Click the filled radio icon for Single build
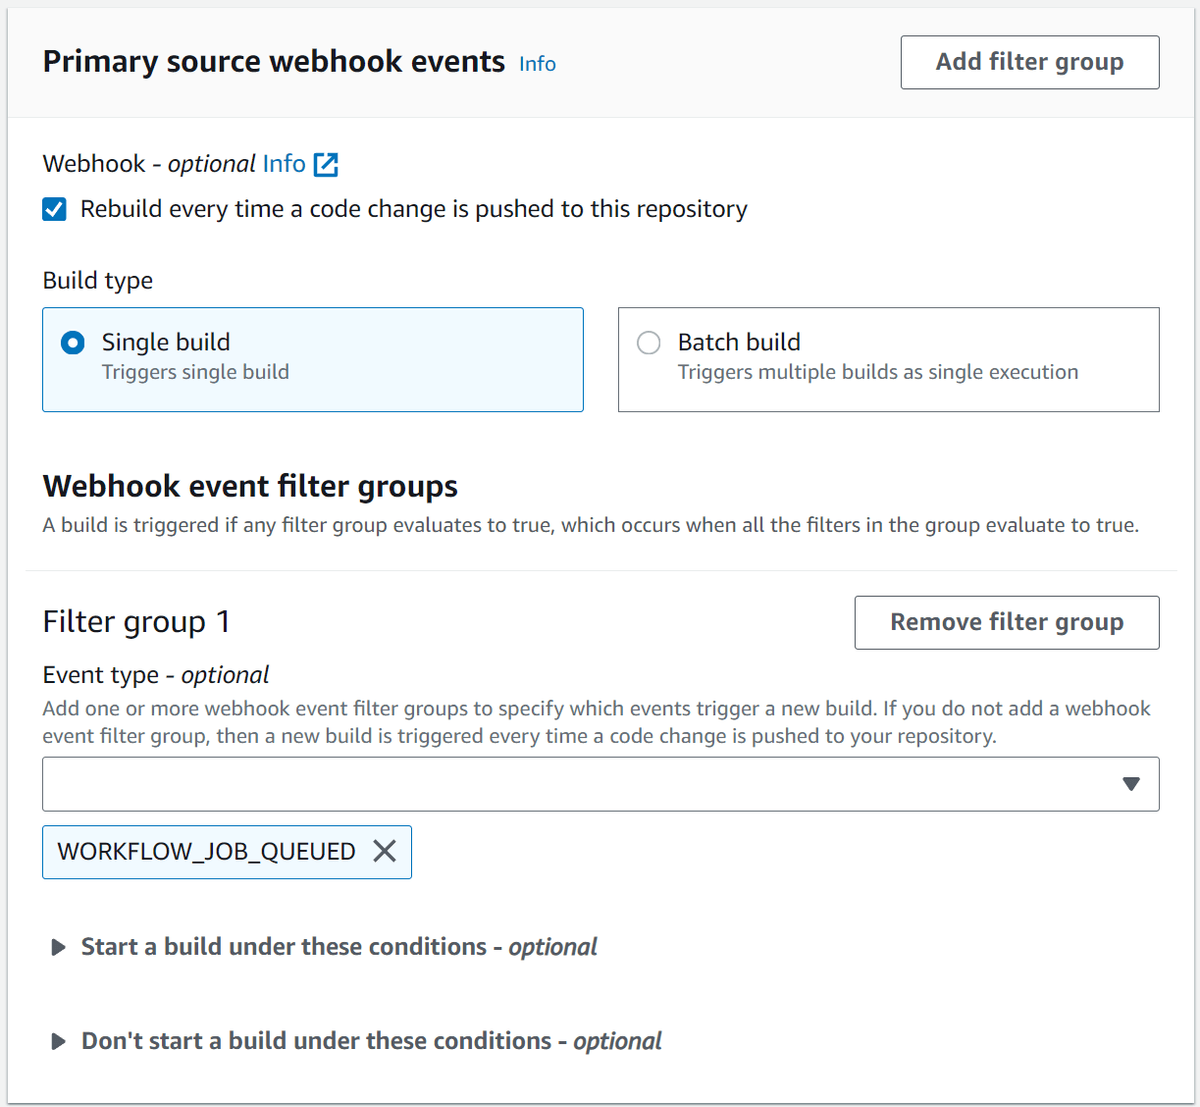The height and width of the screenshot is (1107, 1200). (72, 342)
